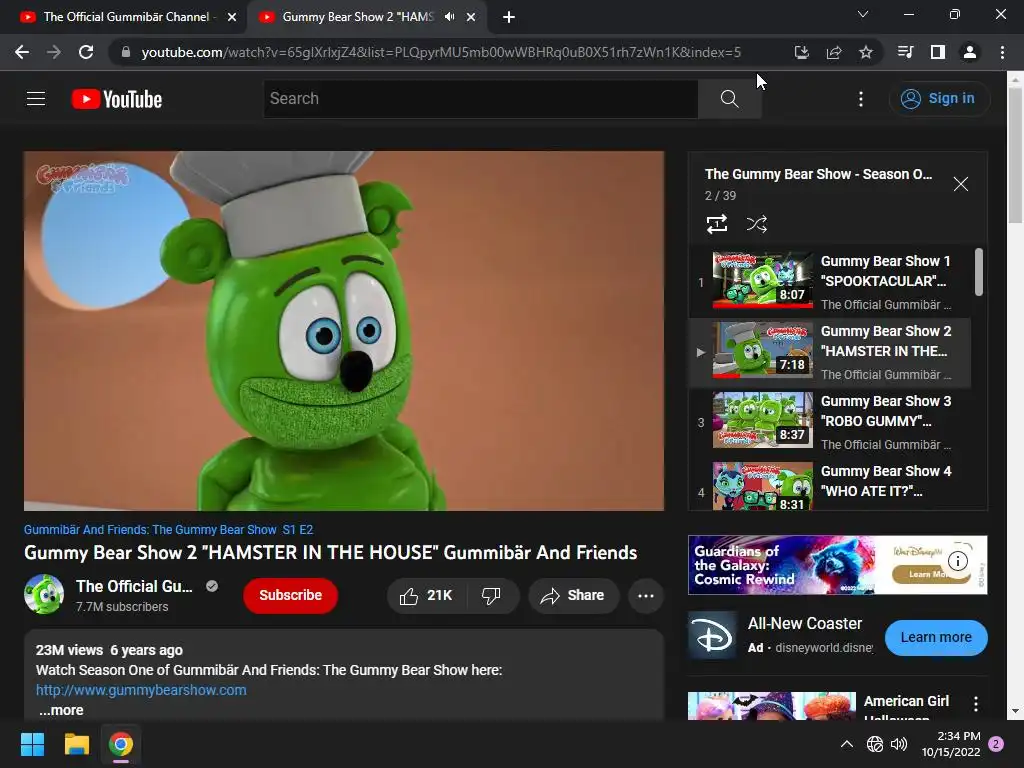Bookmark this page with the star
The height and width of the screenshot is (768, 1024).
[865, 52]
